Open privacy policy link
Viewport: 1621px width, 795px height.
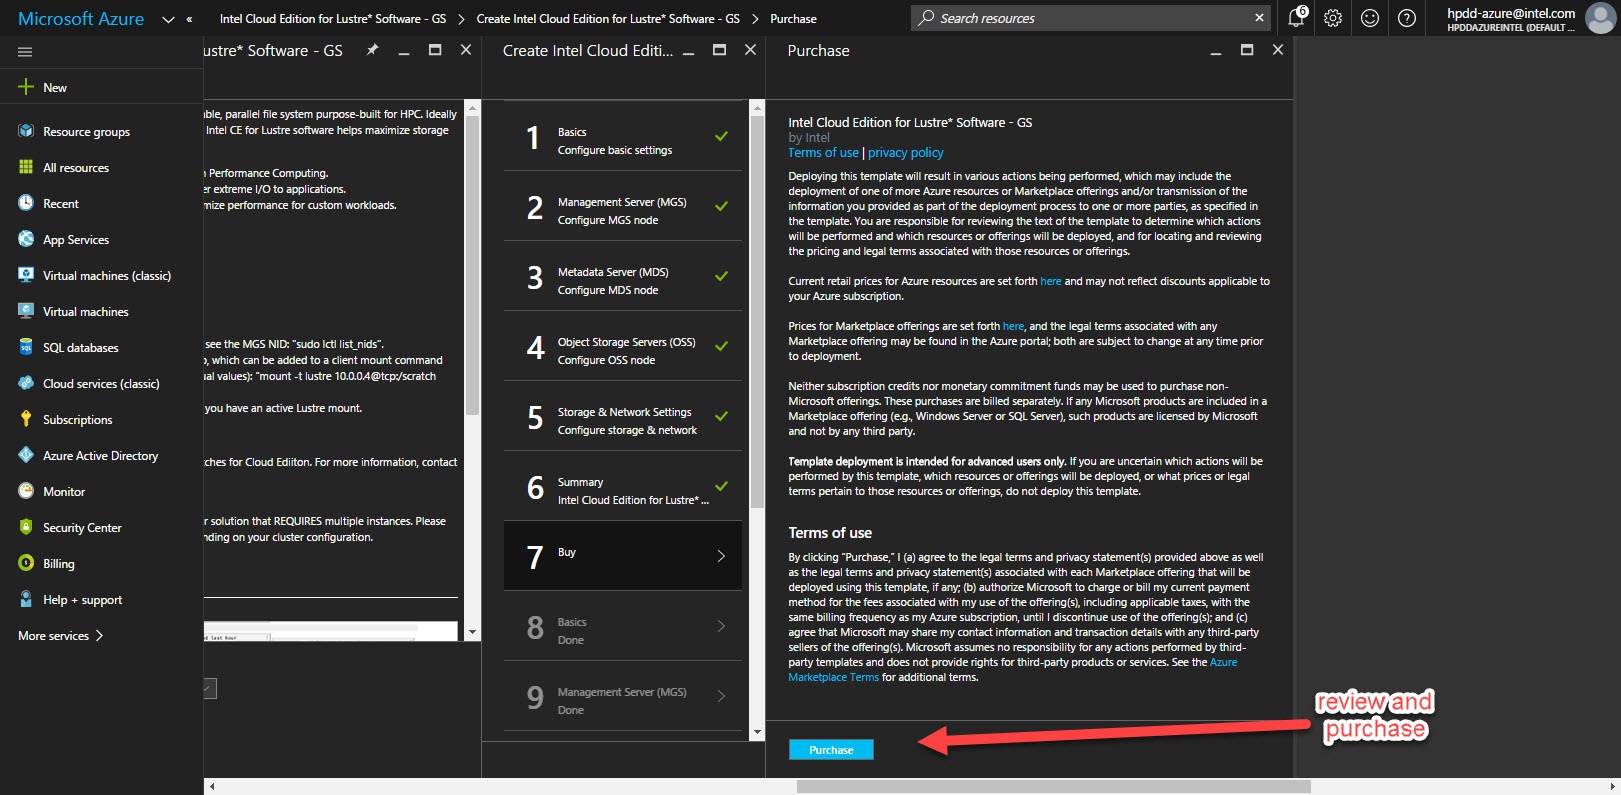coord(905,153)
